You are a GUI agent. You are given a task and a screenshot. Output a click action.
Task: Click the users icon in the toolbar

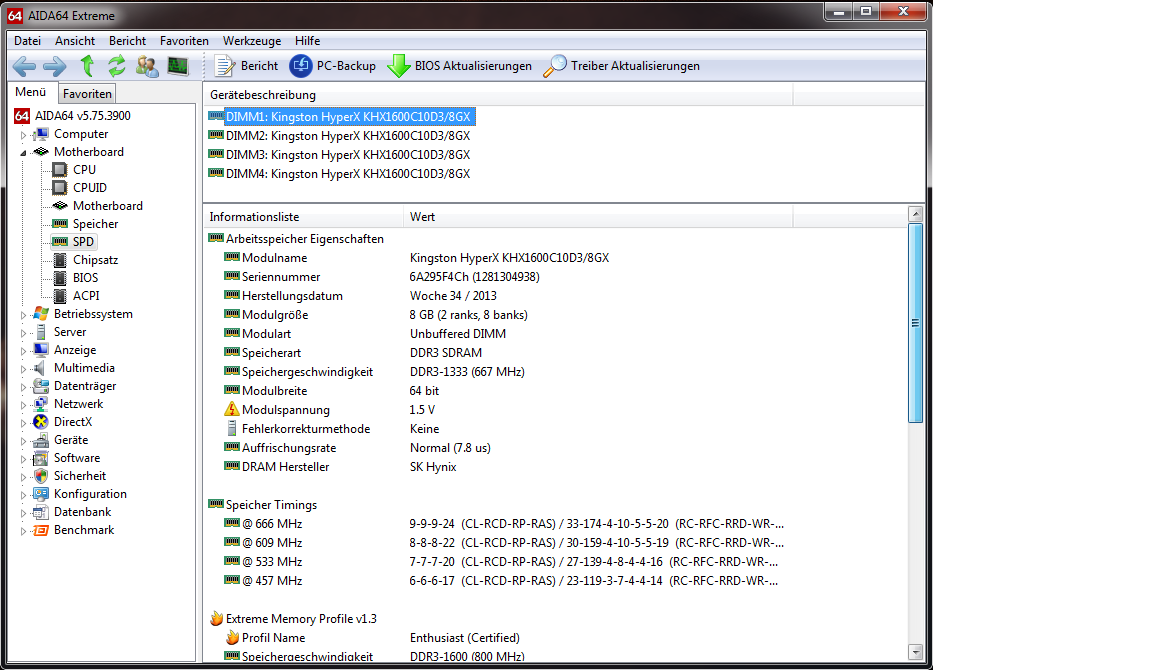pyautogui.click(x=147, y=66)
